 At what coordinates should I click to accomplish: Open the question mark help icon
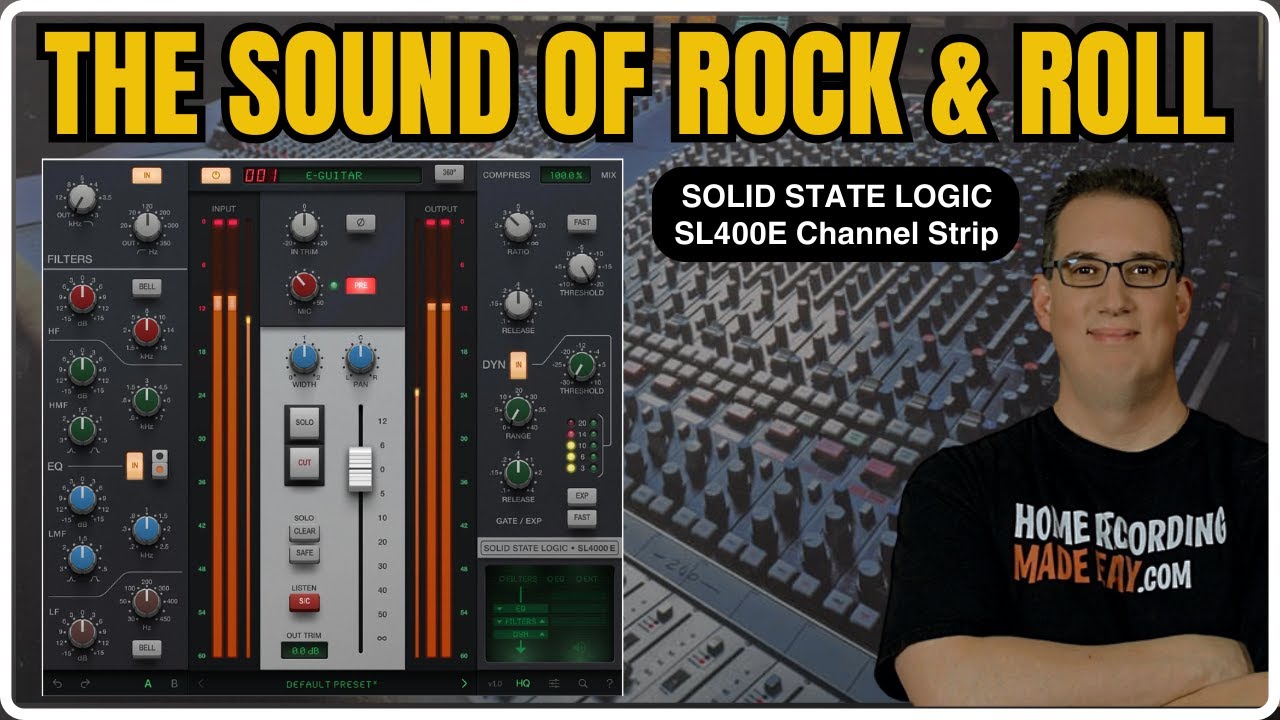[609, 684]
